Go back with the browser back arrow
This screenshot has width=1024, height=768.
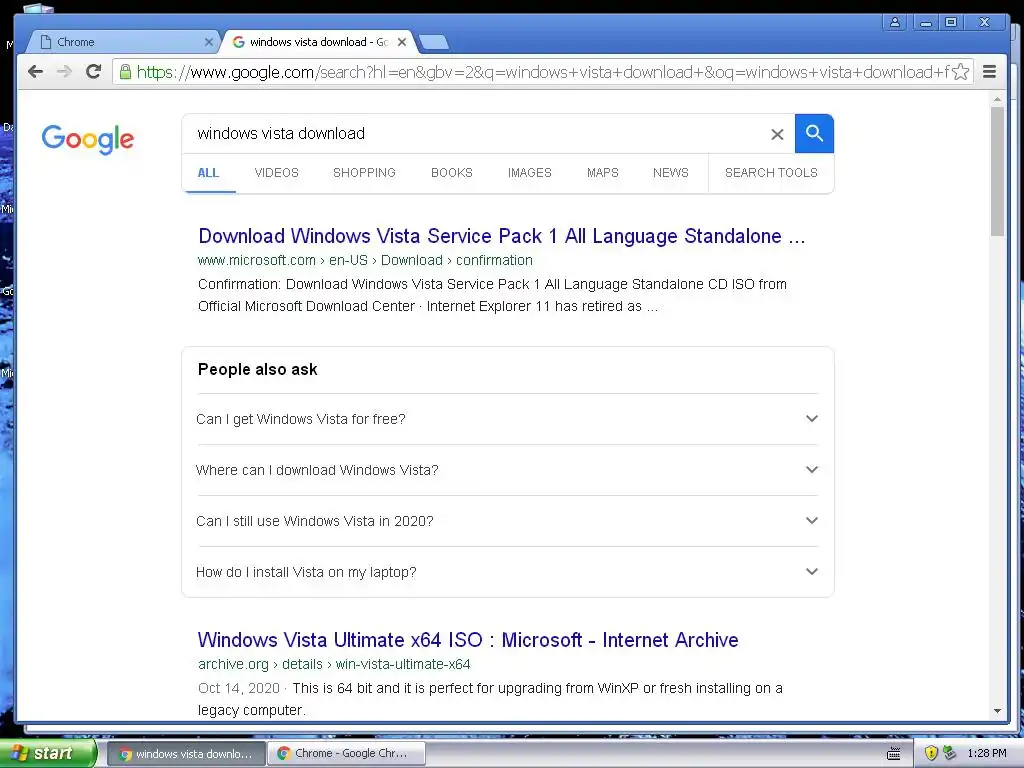point(35,72)
